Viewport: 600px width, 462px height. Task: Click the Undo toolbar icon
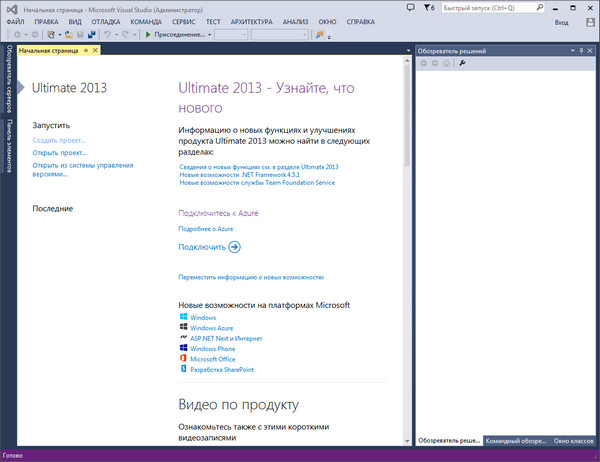pos(108,35)
